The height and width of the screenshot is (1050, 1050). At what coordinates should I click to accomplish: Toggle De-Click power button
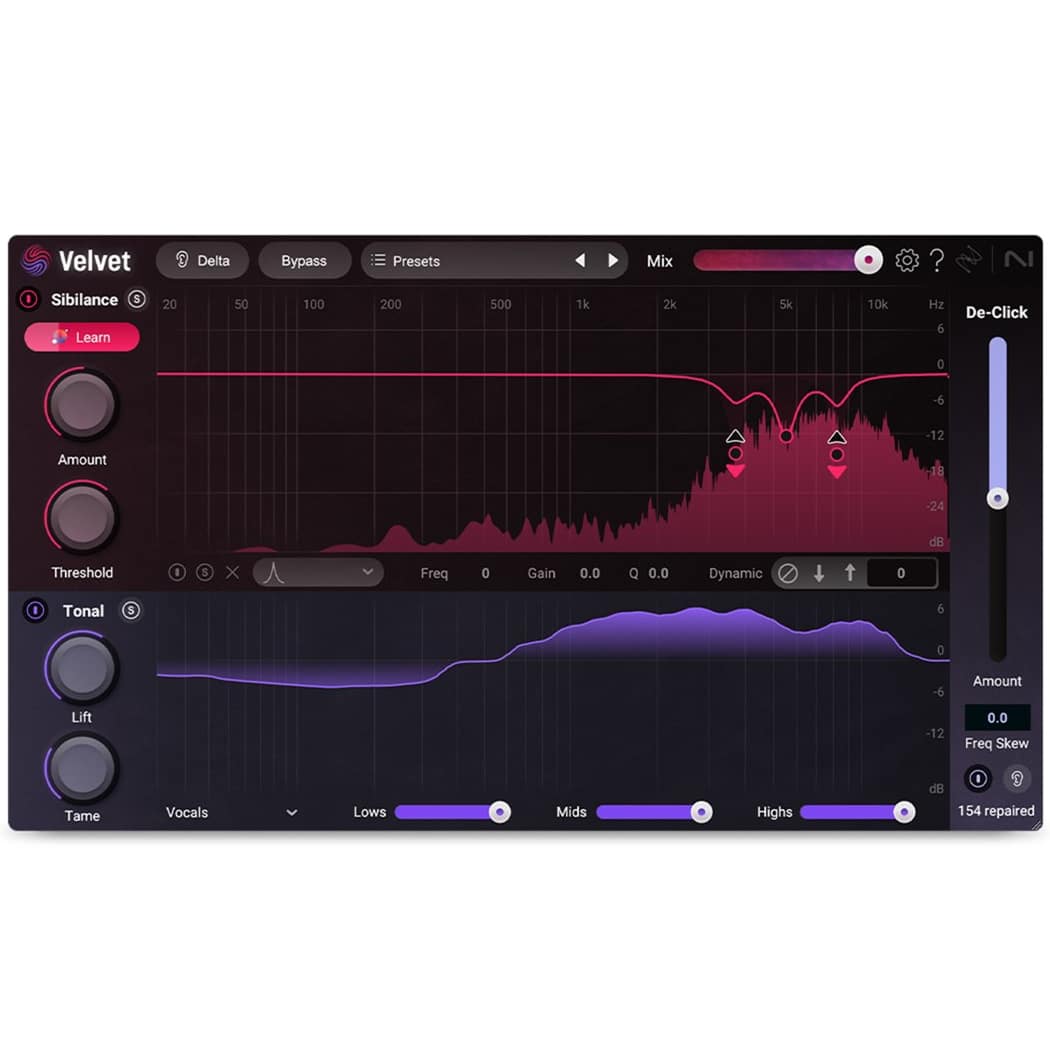pyautogui.click(x=978, y=778)
